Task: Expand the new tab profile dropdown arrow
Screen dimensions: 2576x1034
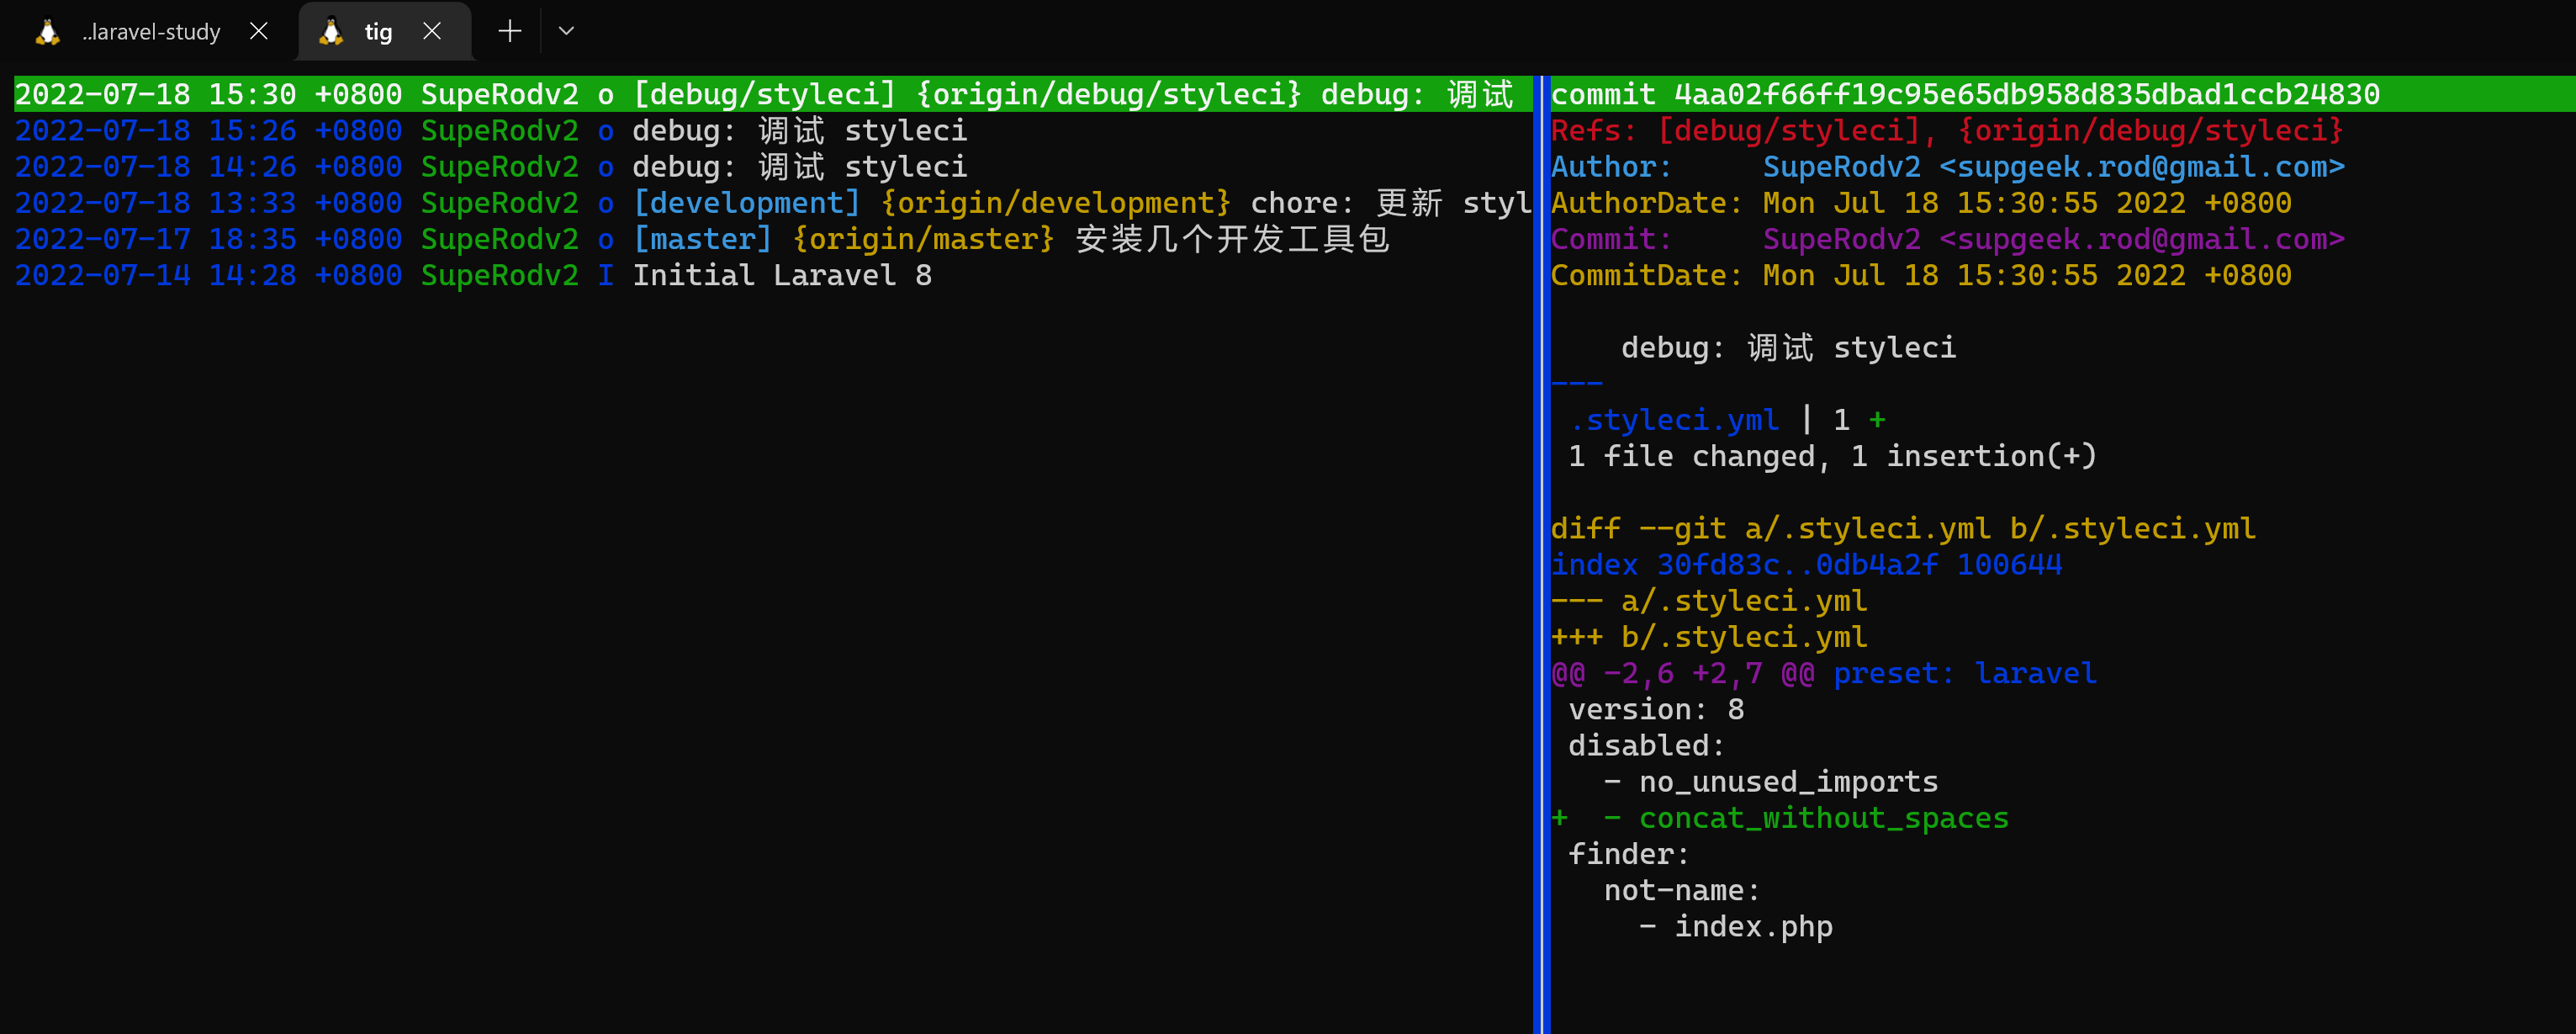Action: pos(566,31)
